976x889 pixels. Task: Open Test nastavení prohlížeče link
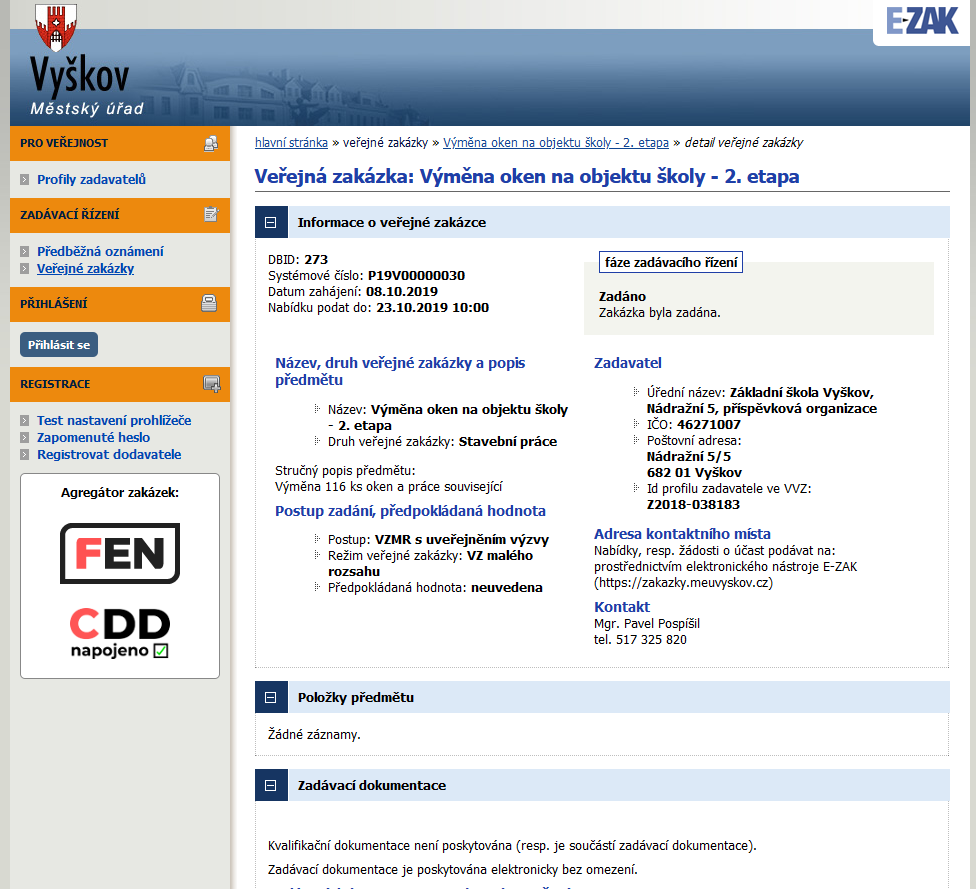[114, 421]
